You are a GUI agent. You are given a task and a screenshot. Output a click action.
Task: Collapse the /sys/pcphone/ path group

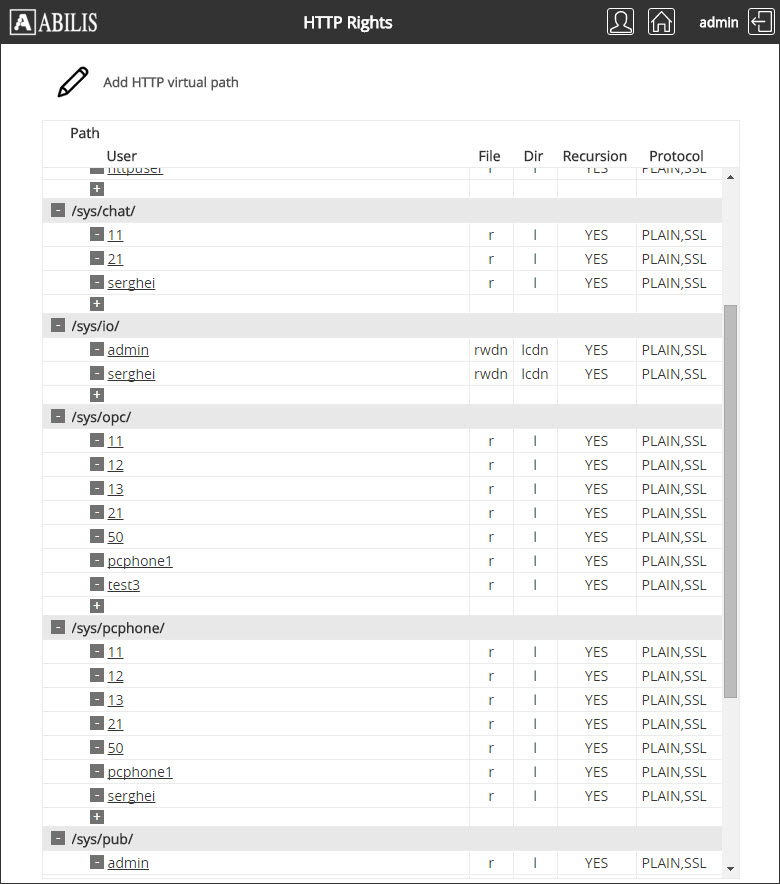pyautogui.click(x=58, y=628)
